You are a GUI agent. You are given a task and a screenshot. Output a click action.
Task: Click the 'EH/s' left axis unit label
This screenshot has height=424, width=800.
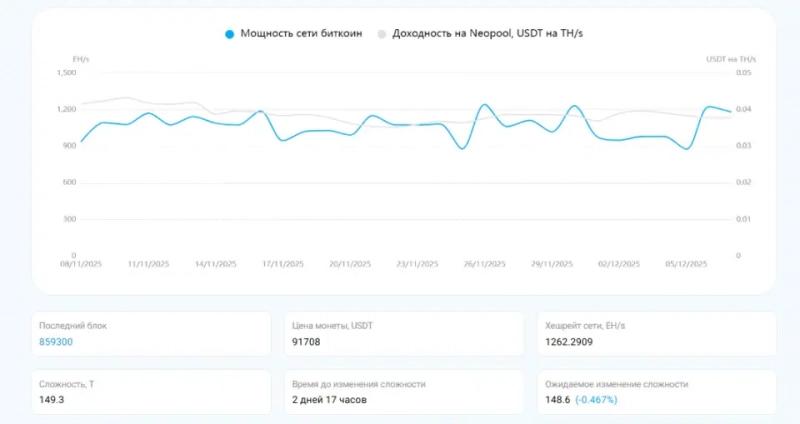pos(81,59)
